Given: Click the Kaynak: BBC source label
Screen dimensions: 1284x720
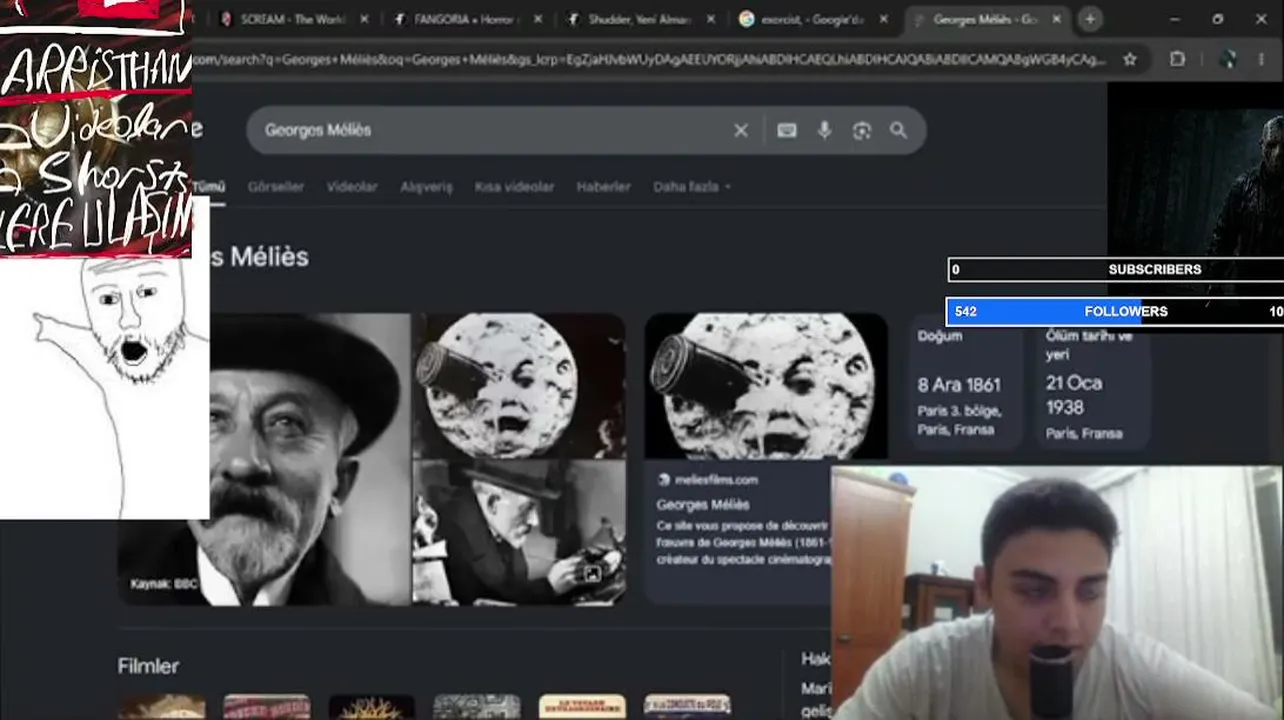Looking at the screenshot, I should click(x=164, y=584).
